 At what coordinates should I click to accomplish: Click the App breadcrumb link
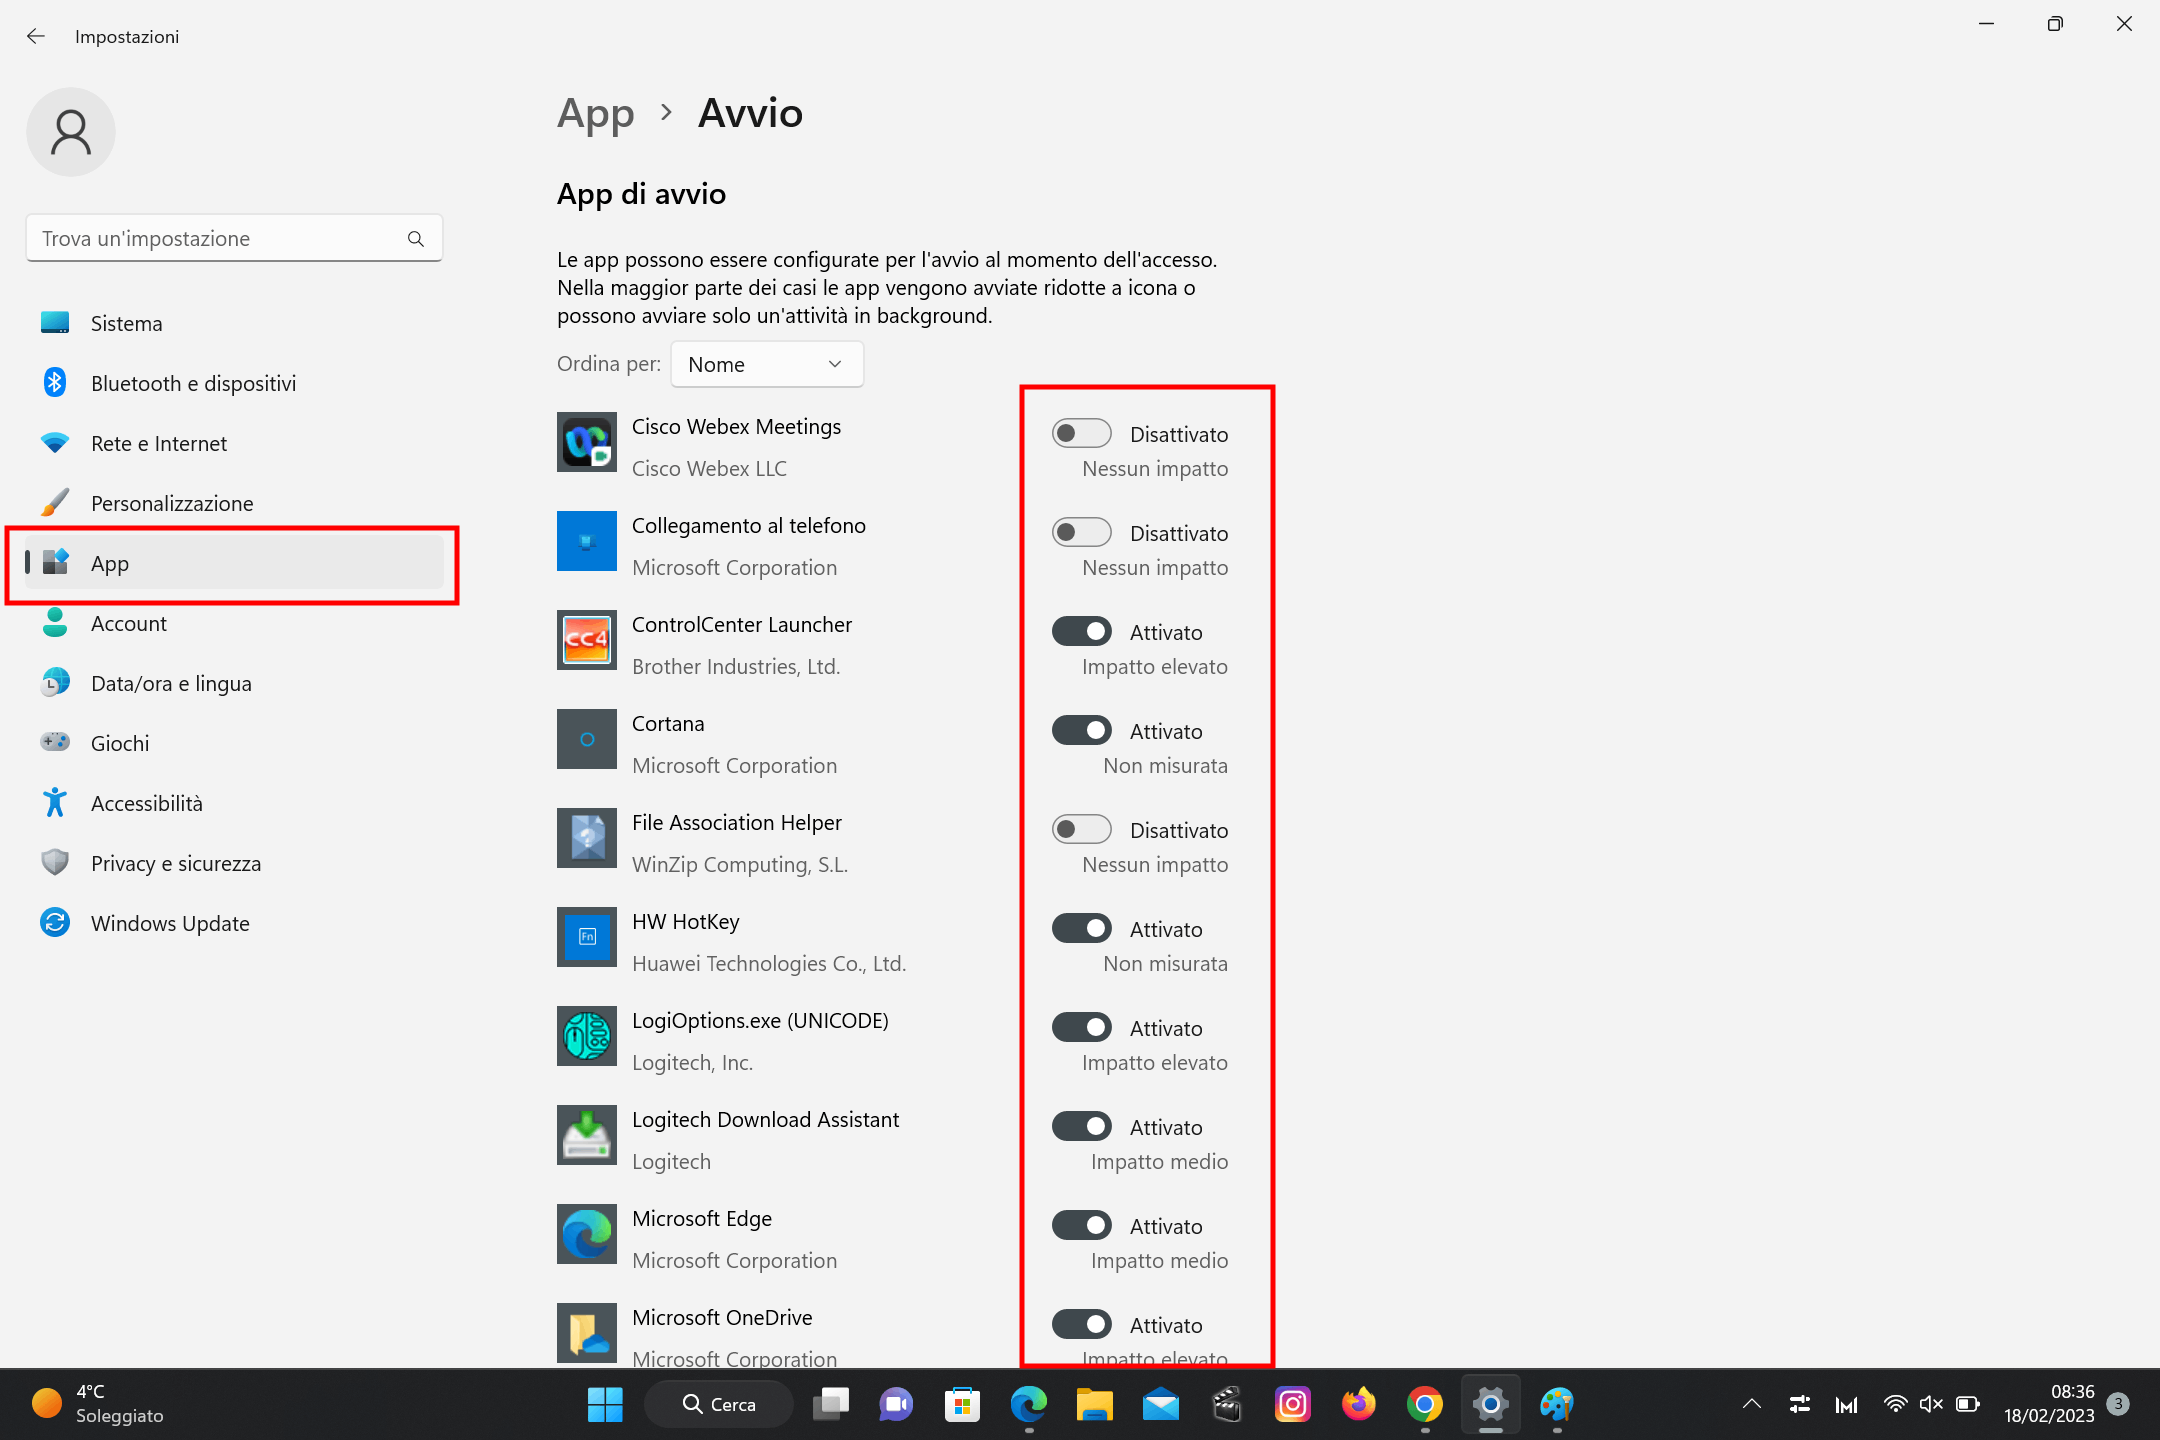(x=595, y=113)
